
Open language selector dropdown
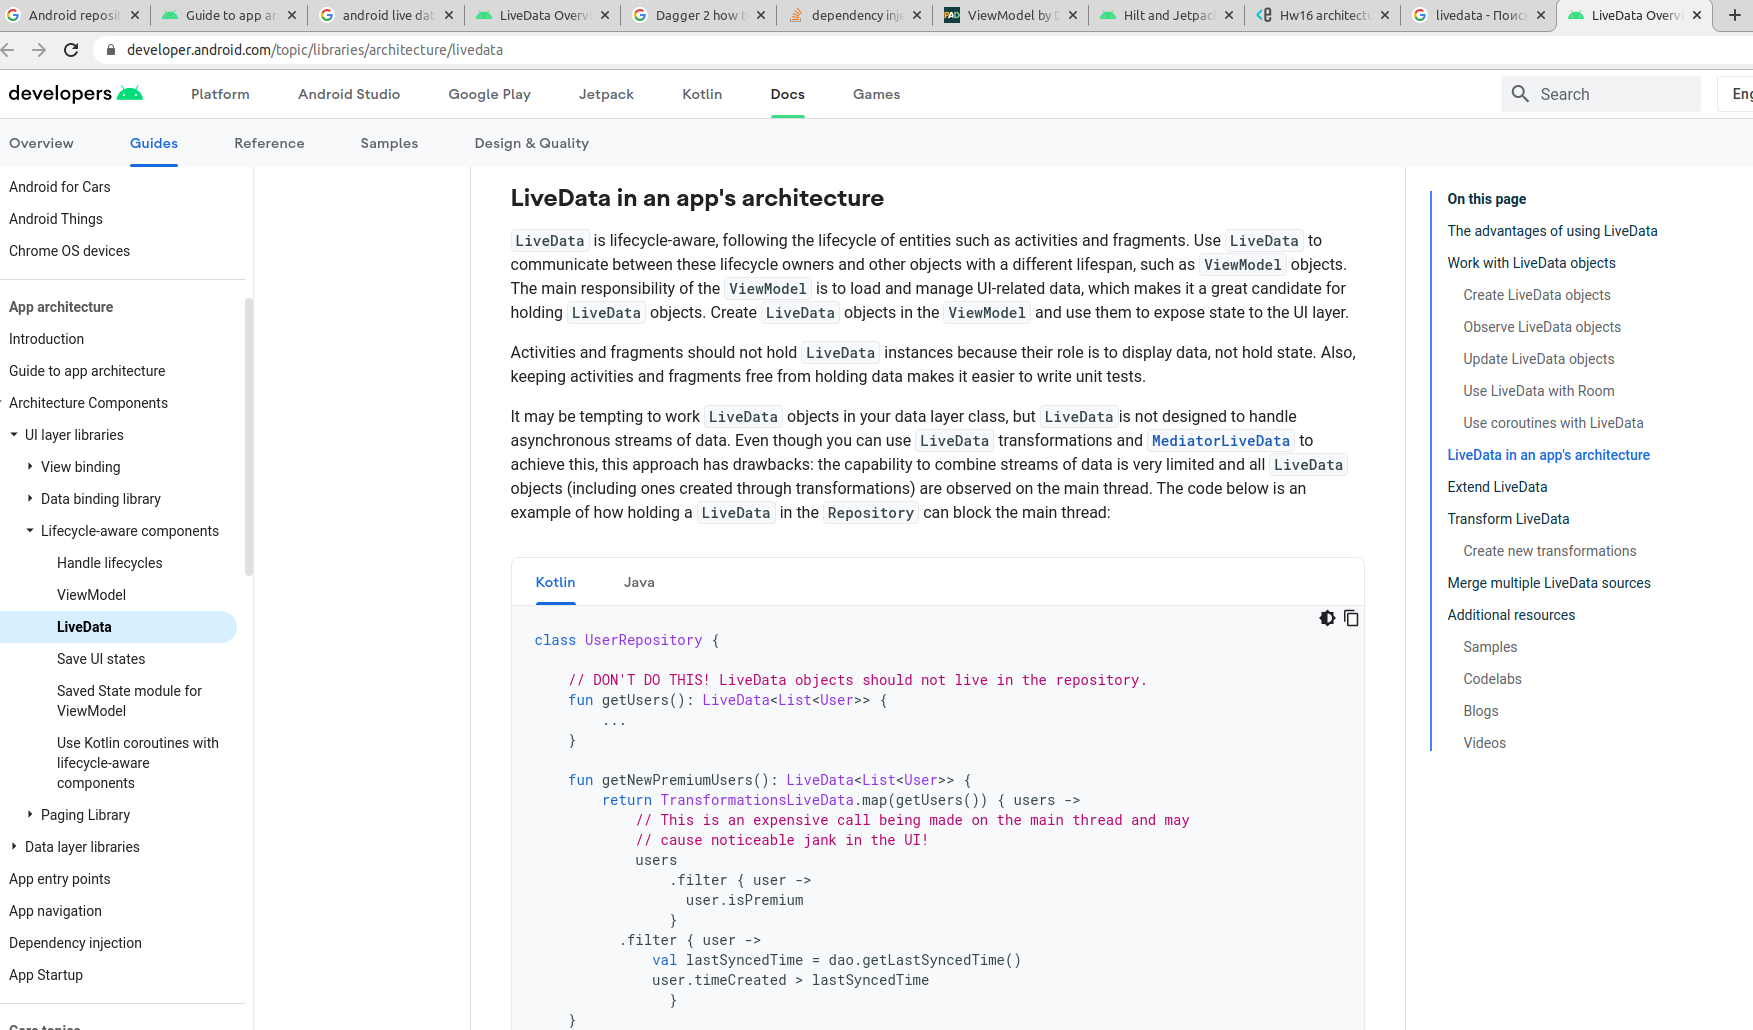point(1736,94)
